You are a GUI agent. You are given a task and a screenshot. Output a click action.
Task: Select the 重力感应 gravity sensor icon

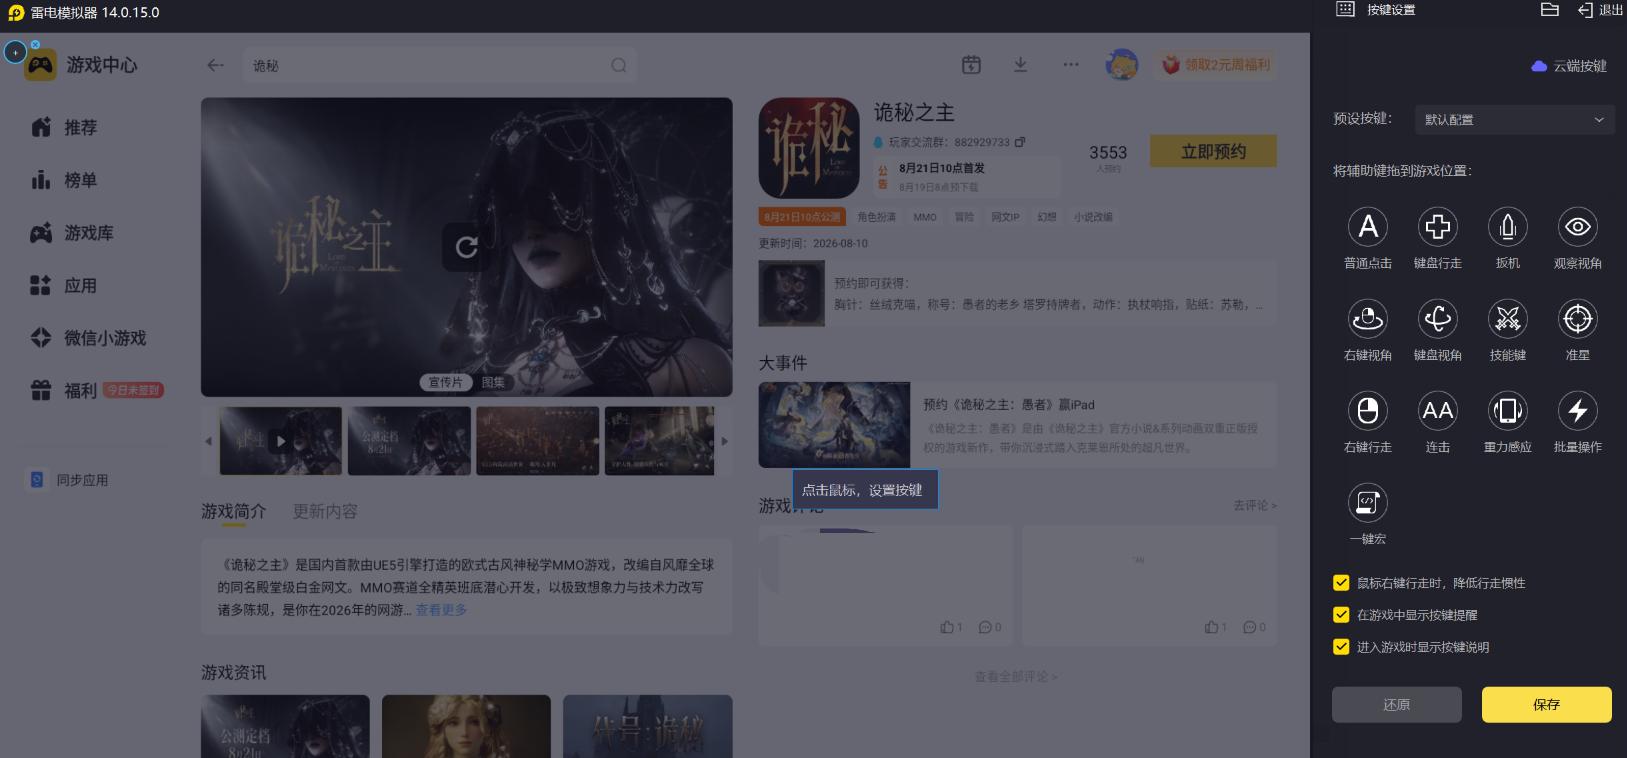pos(1508,411)
